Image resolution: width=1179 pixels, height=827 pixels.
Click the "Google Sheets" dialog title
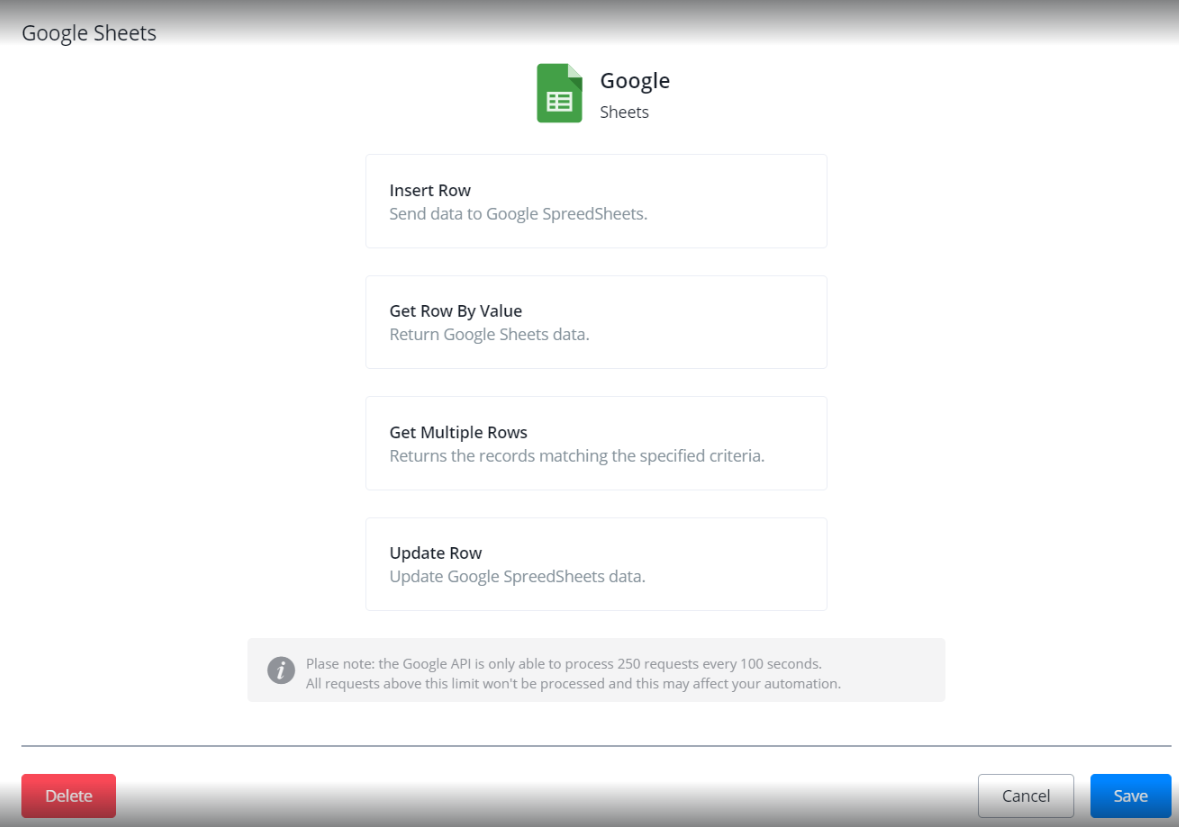[x=89, y=33]
